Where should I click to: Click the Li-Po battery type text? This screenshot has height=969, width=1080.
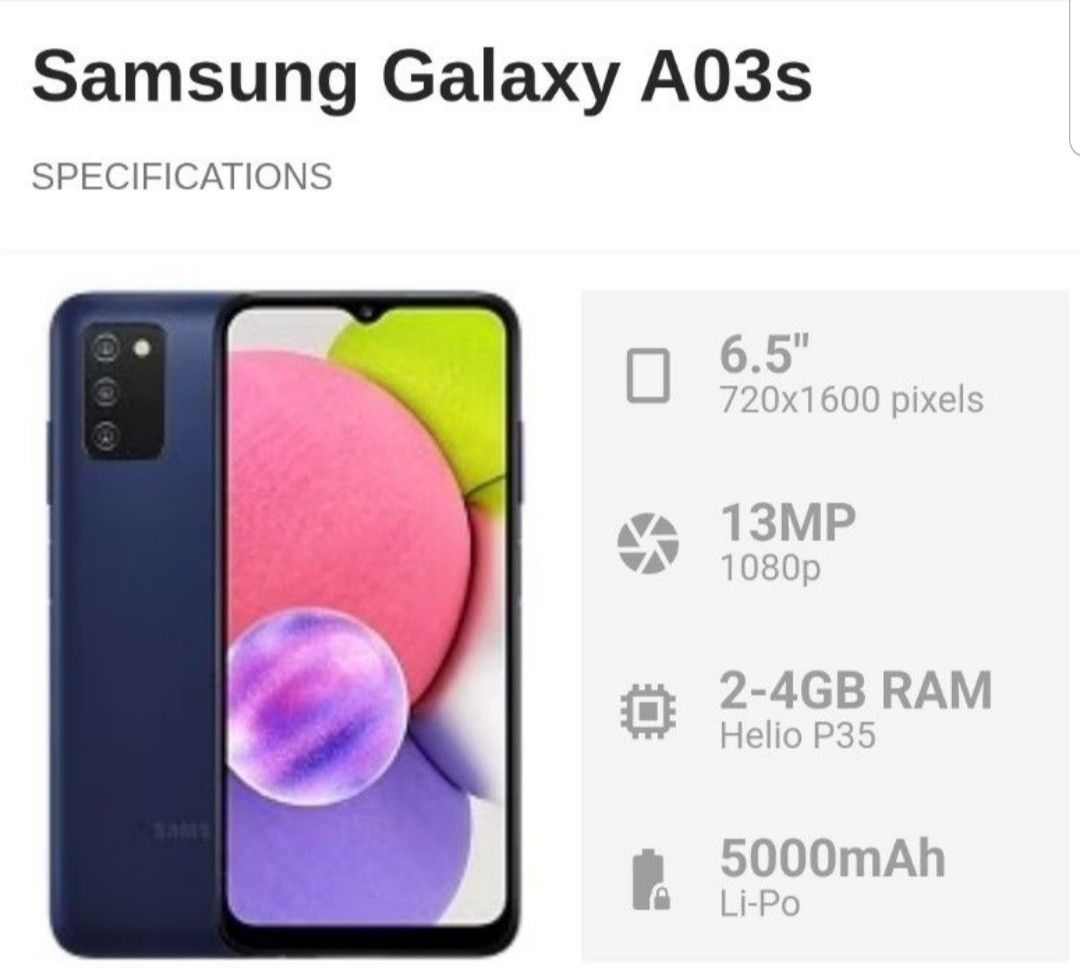(760, 904)
